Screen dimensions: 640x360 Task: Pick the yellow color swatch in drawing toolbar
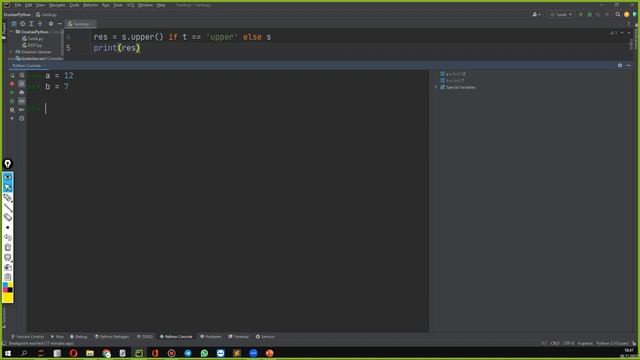8,298
